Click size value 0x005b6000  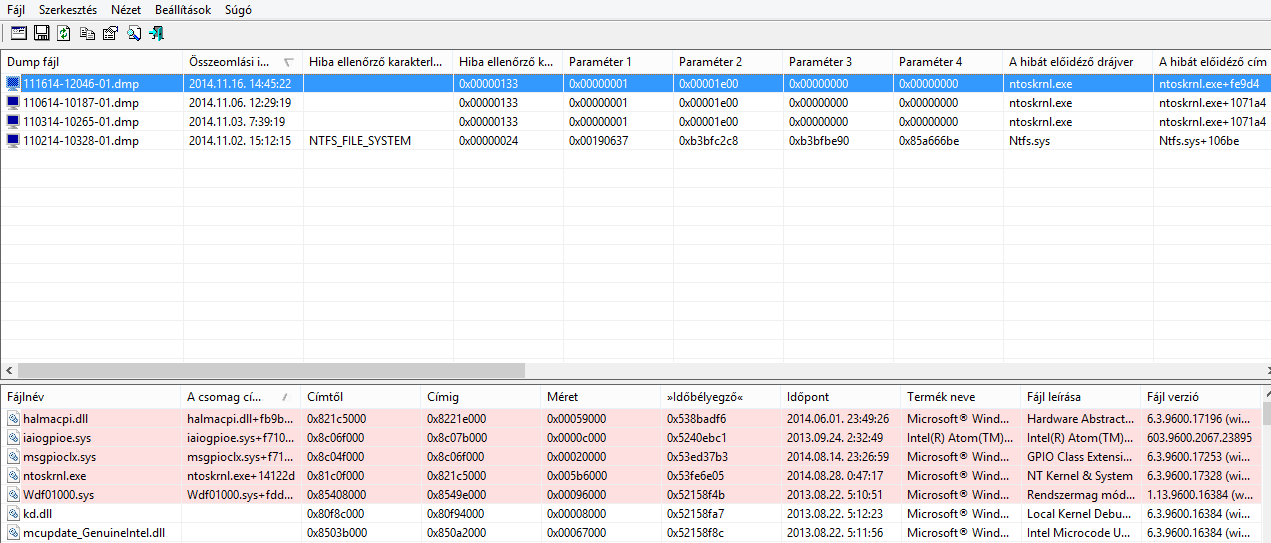pos(576,476)
